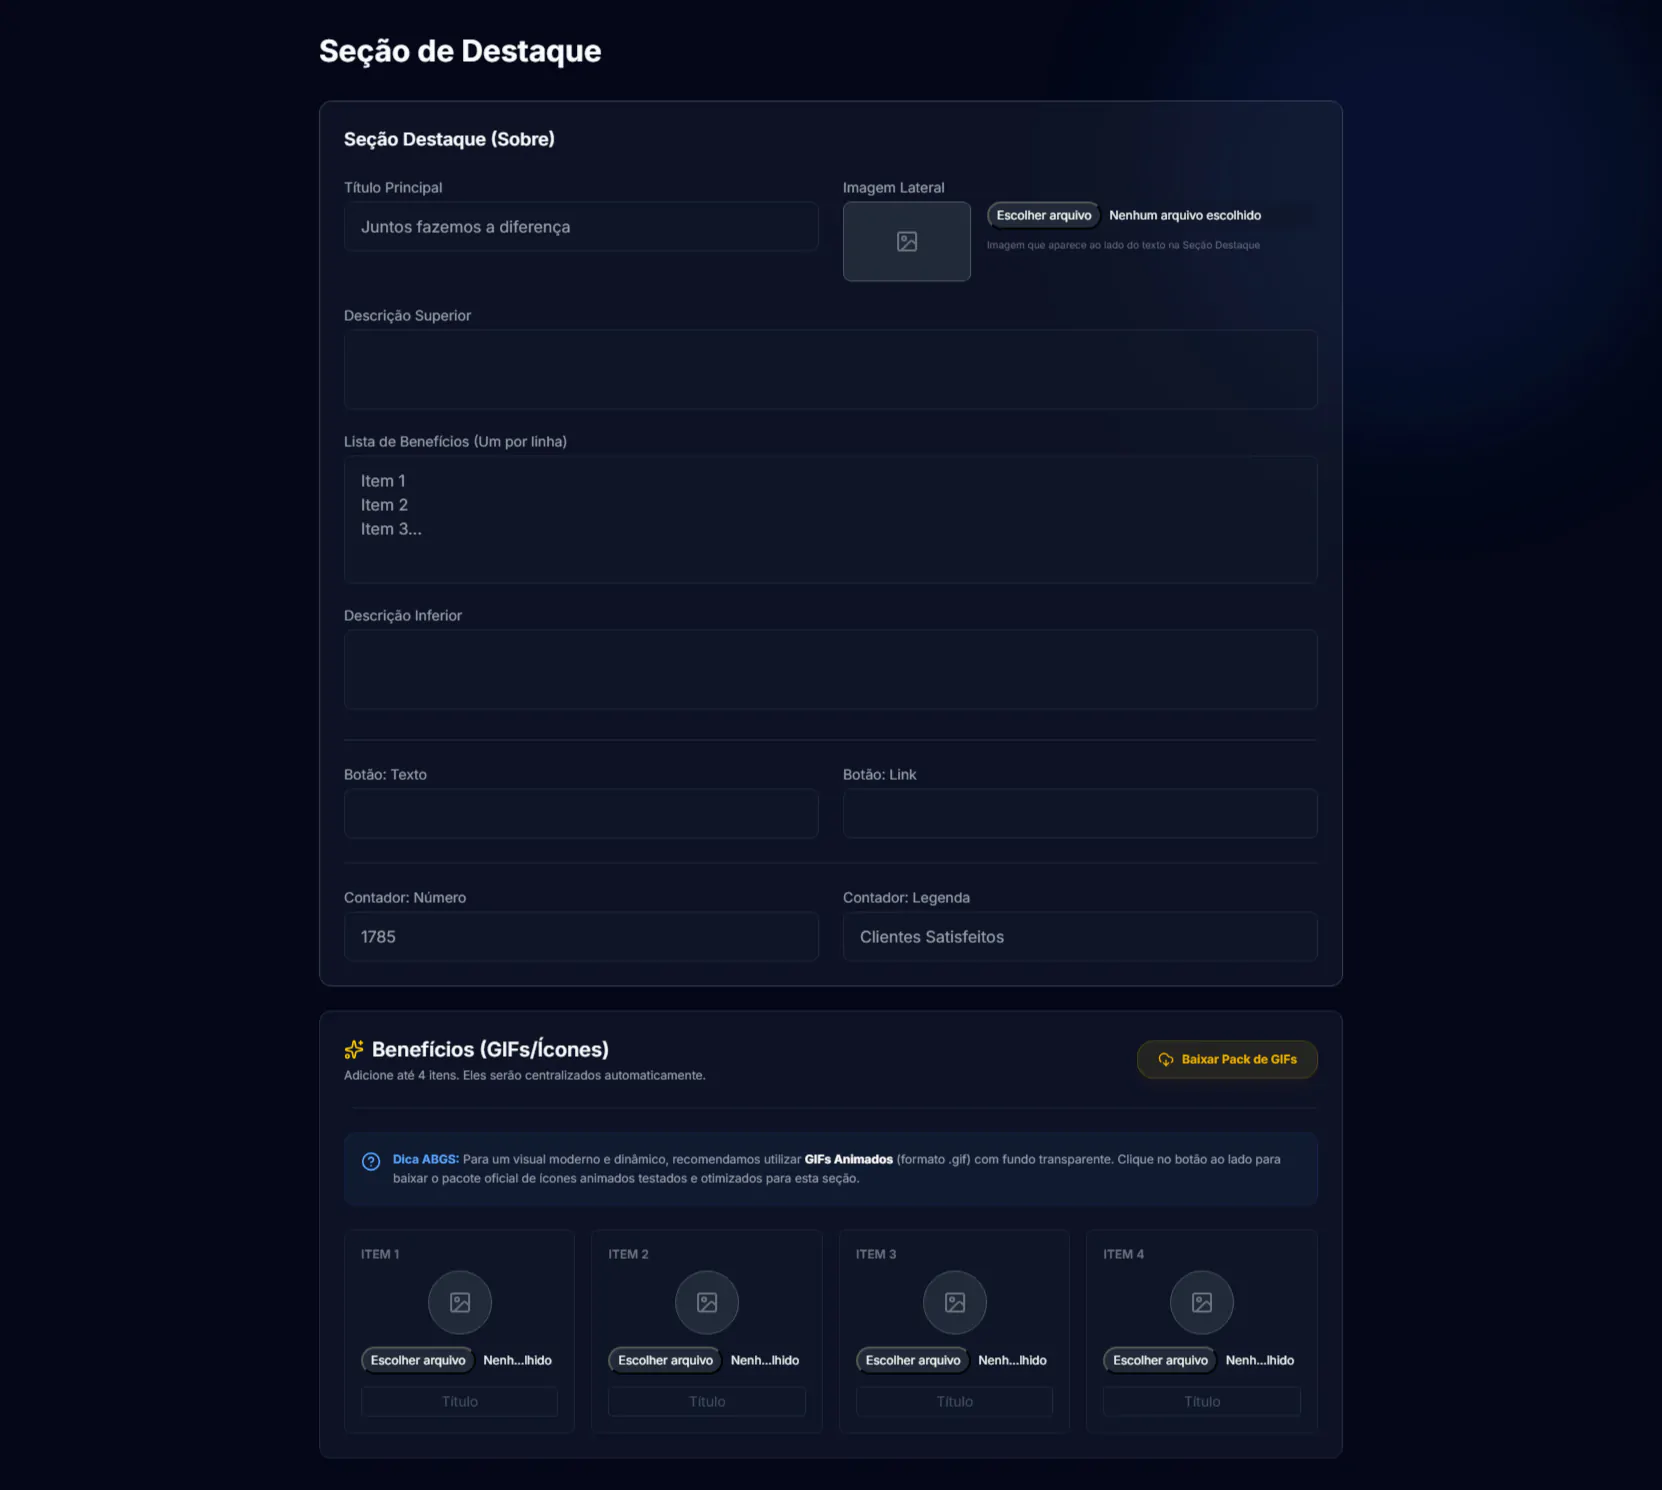Viewport: 1662px width, 1490px height.
Task: Select the Lista de Benefícios text area
Action: (830, 519)
